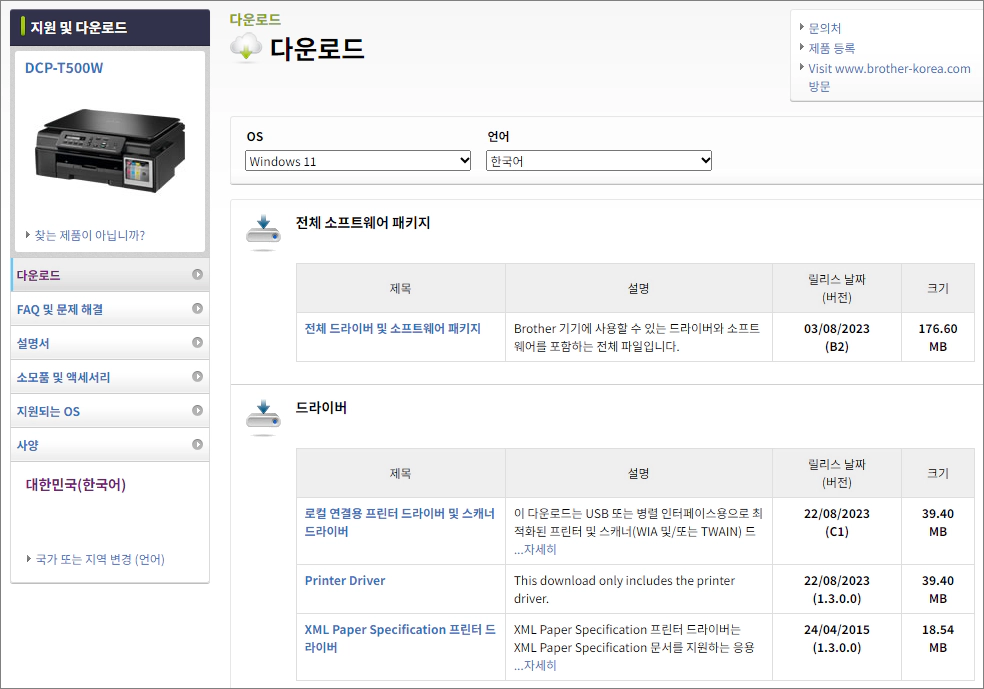Open 로컬 연결용 프린터 드라이버 및 스캐너 드라이버 link
Viewport: 984px width, 689px height.
(399, 522)
